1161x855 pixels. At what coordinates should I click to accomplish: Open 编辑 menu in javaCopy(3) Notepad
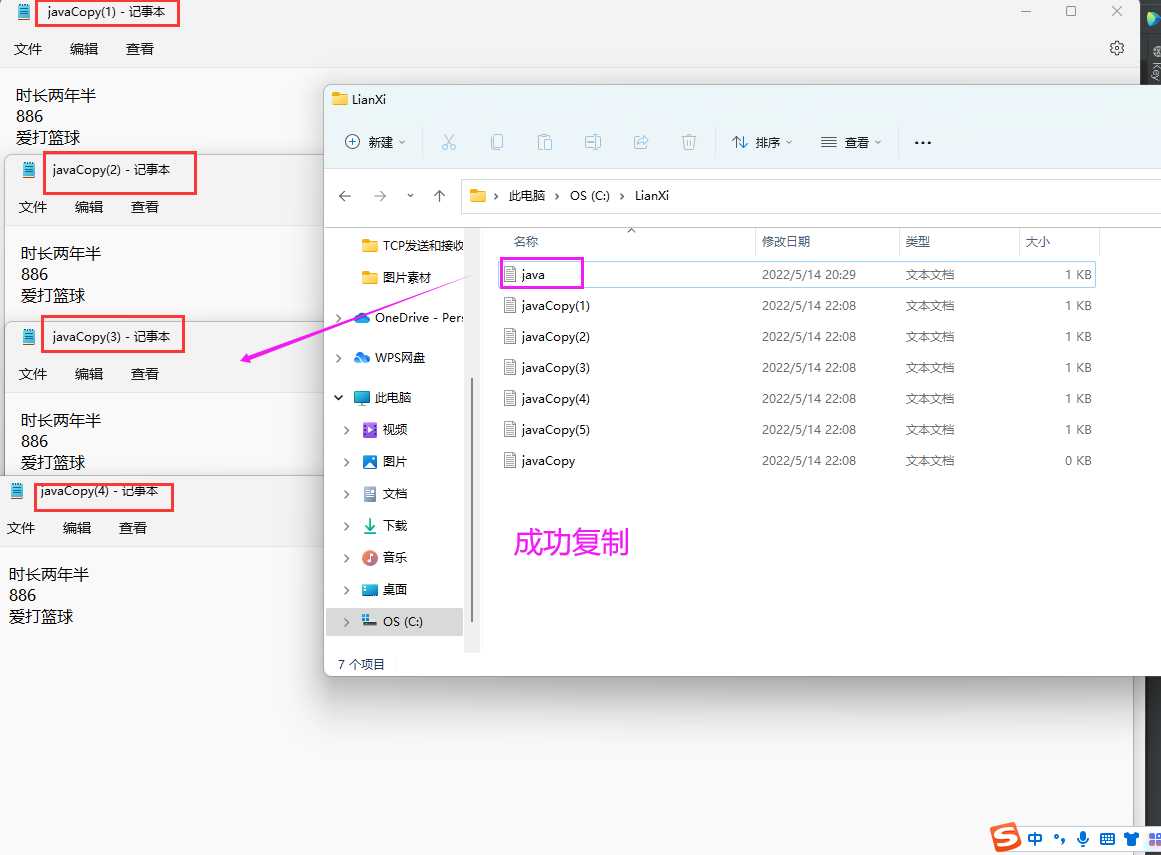pyautogui.click(x=89, y=374)
